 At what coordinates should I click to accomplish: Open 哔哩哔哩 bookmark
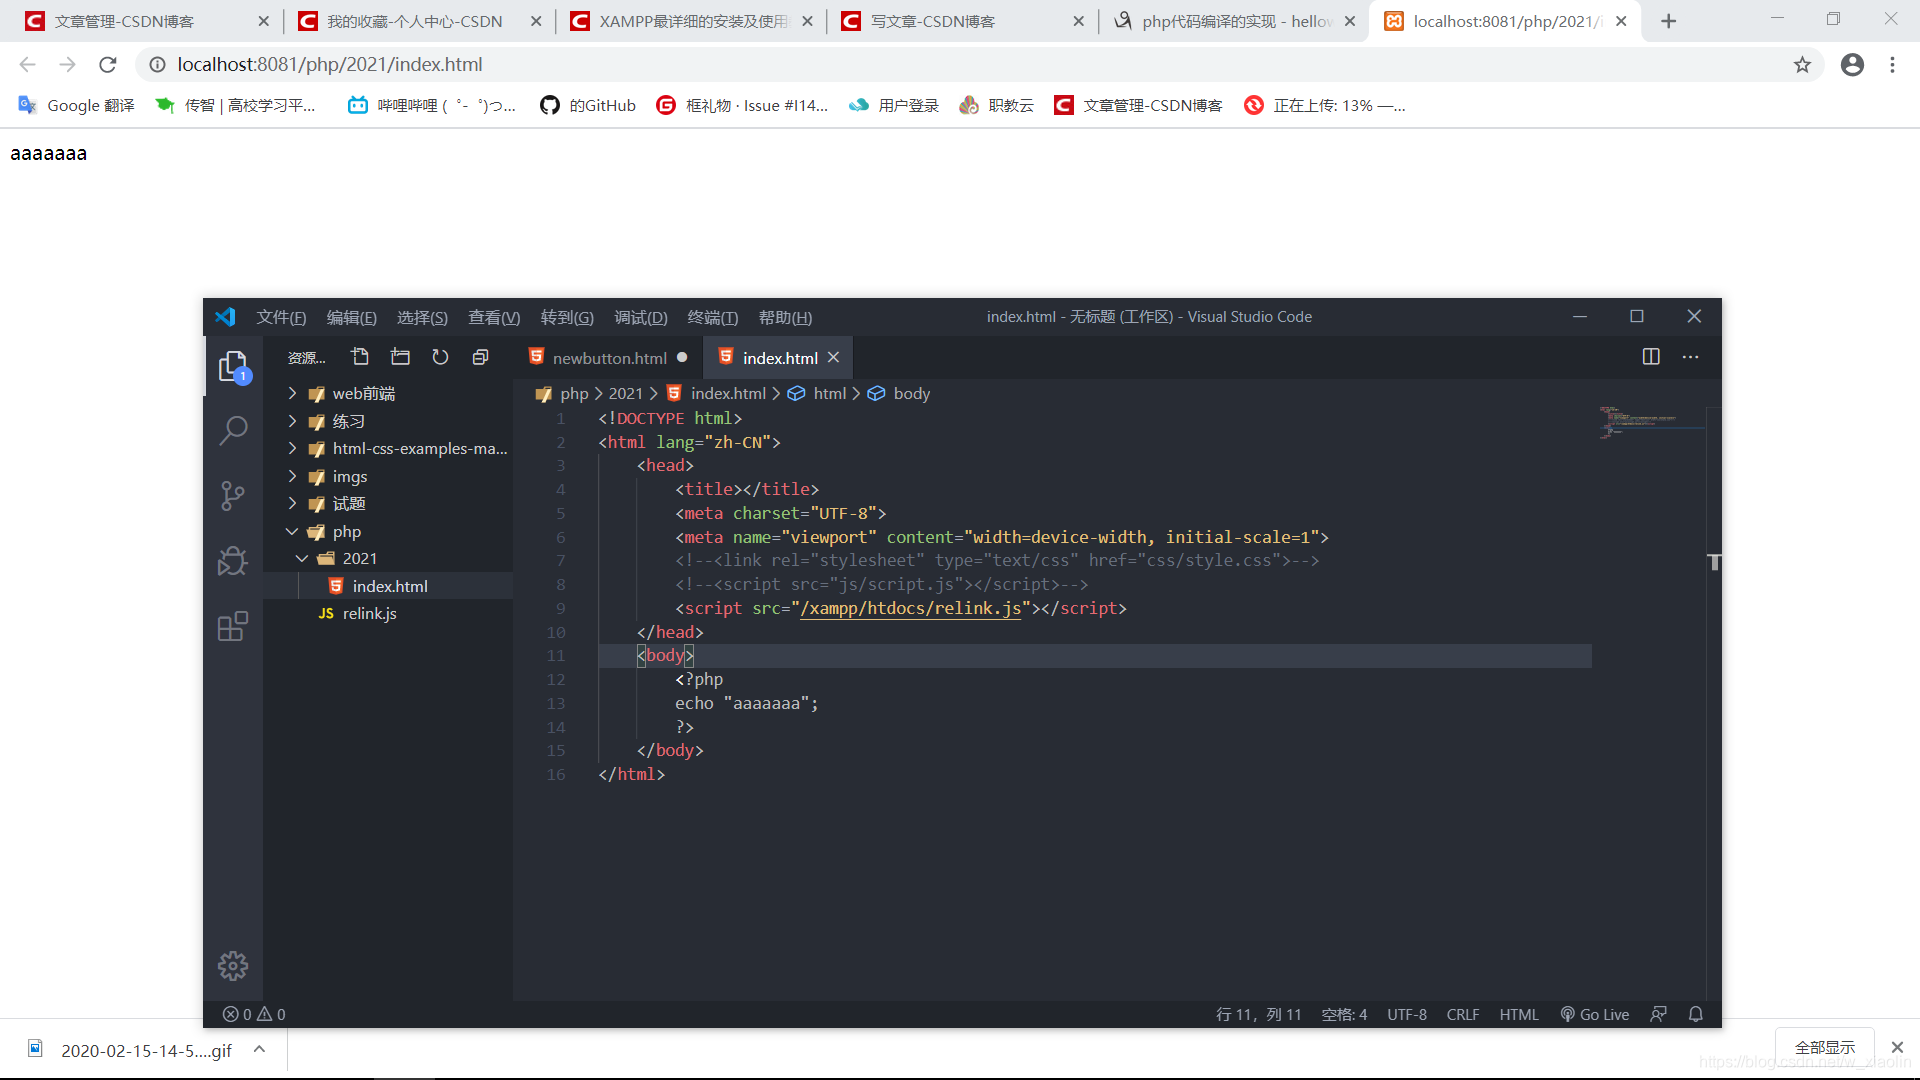click(432, 106)
